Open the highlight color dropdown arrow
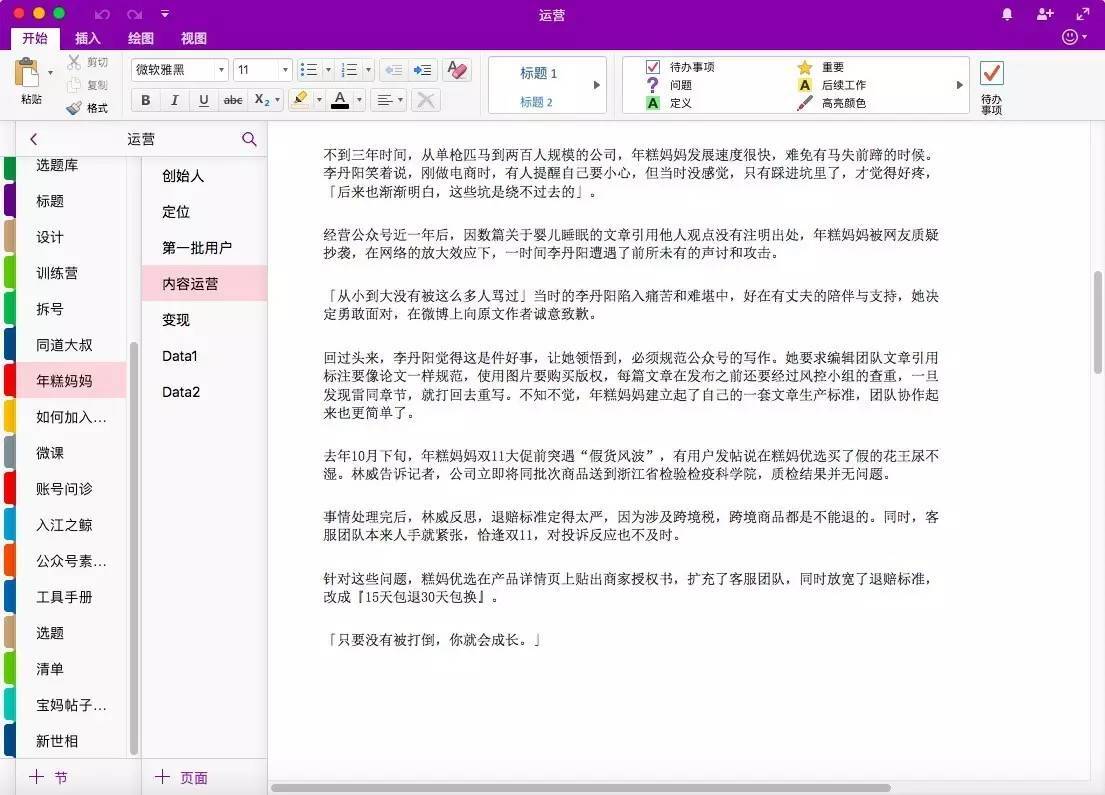 (x=319, y=100)
